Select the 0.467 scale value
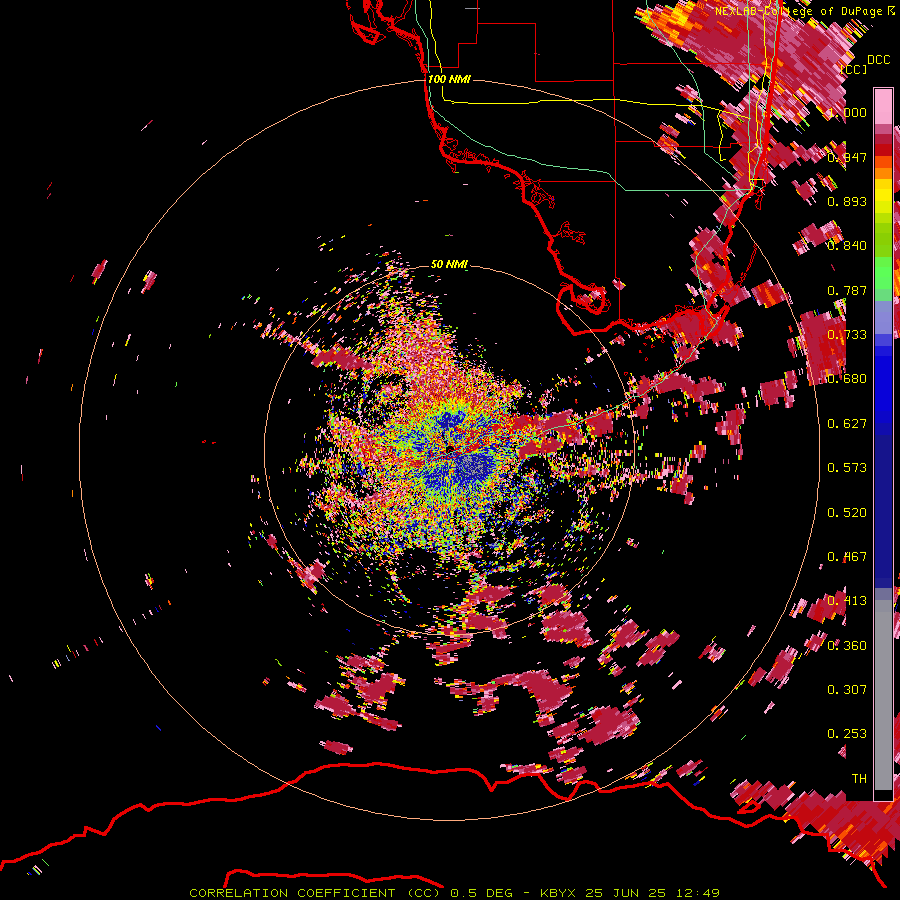The image size is (900, 900). (847, 557)
